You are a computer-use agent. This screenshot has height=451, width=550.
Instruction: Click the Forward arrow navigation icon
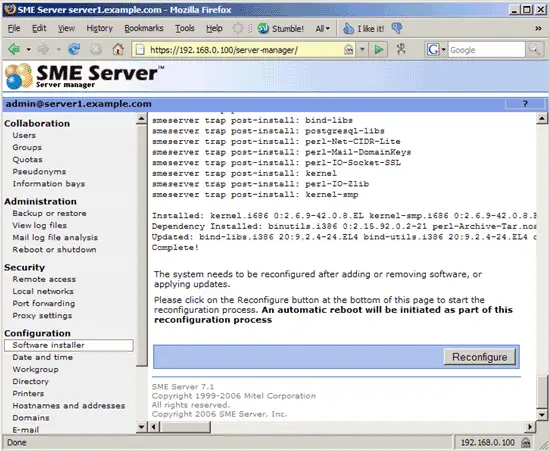[43, 49]
